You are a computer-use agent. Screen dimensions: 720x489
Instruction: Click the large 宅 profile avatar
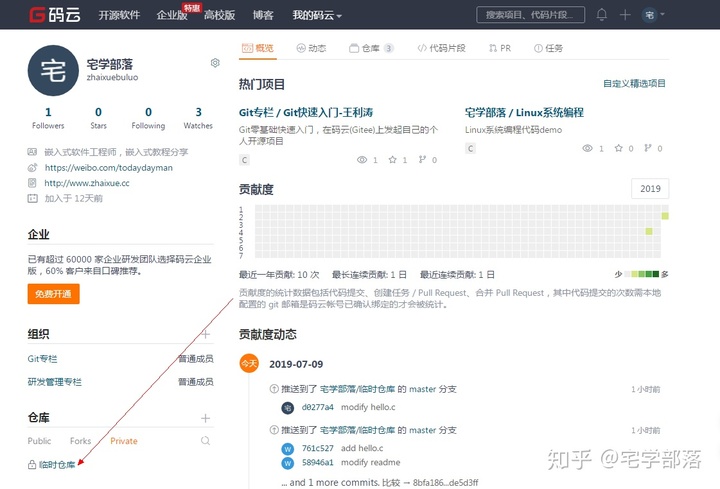[53, 70]
